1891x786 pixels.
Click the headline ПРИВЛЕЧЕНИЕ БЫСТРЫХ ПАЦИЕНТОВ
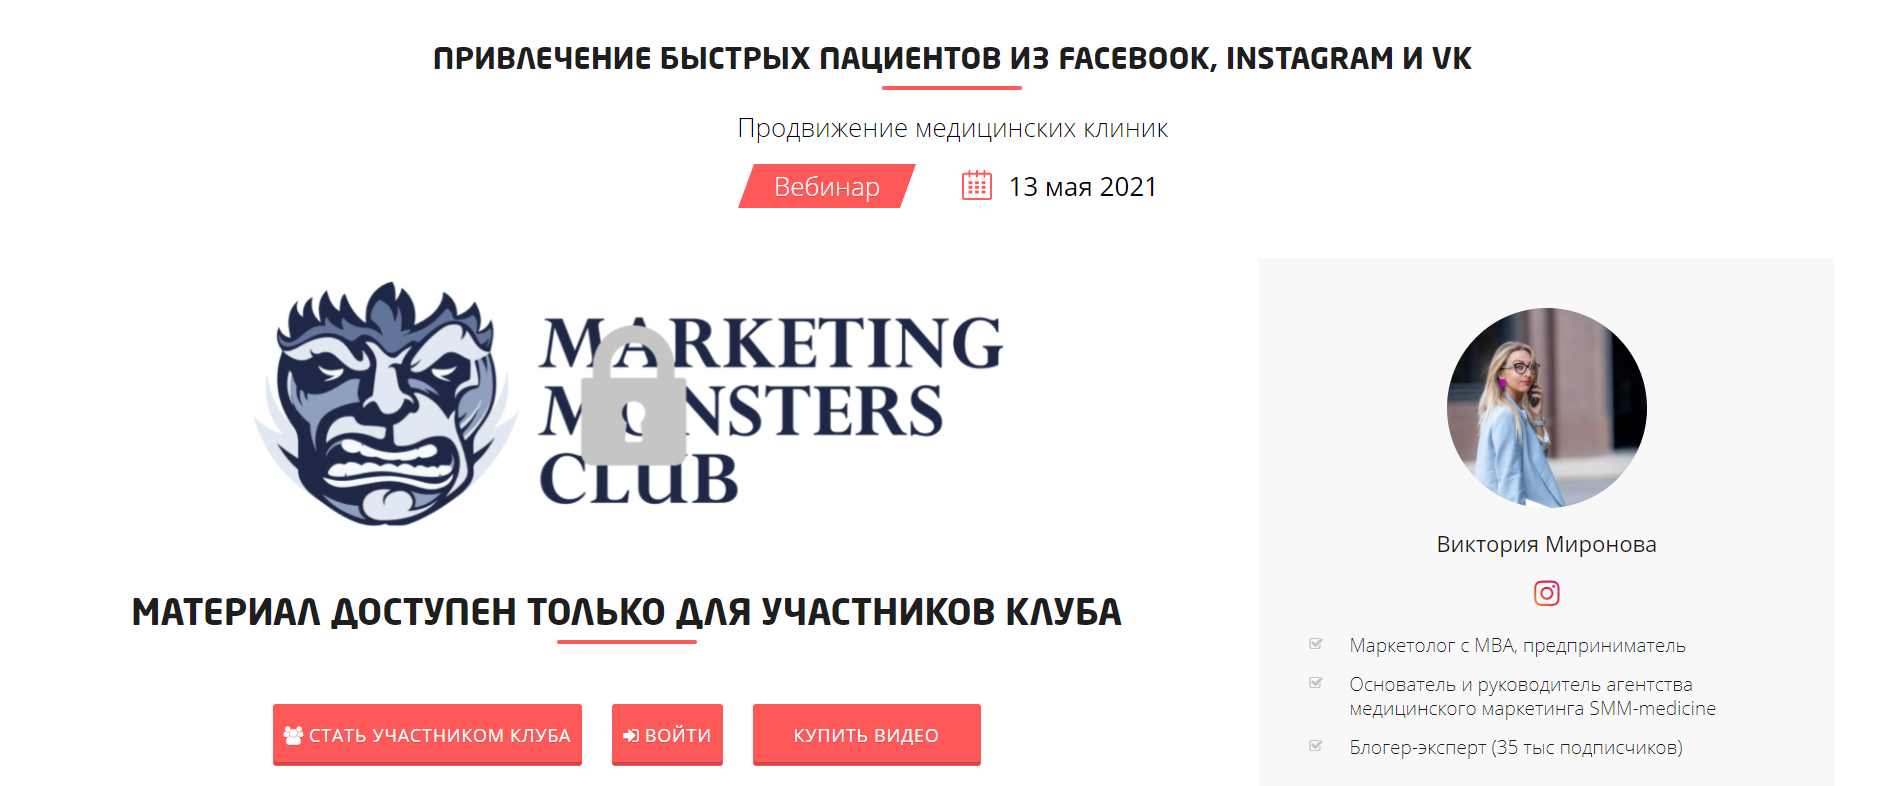point(715,58)
